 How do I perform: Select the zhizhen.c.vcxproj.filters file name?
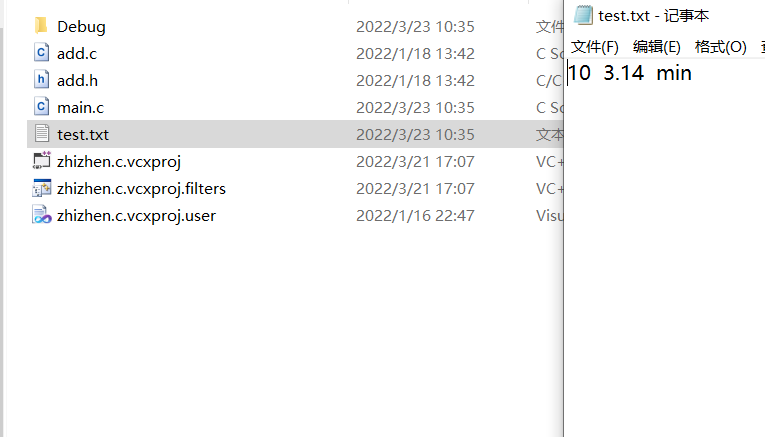[x=141, y=188]
